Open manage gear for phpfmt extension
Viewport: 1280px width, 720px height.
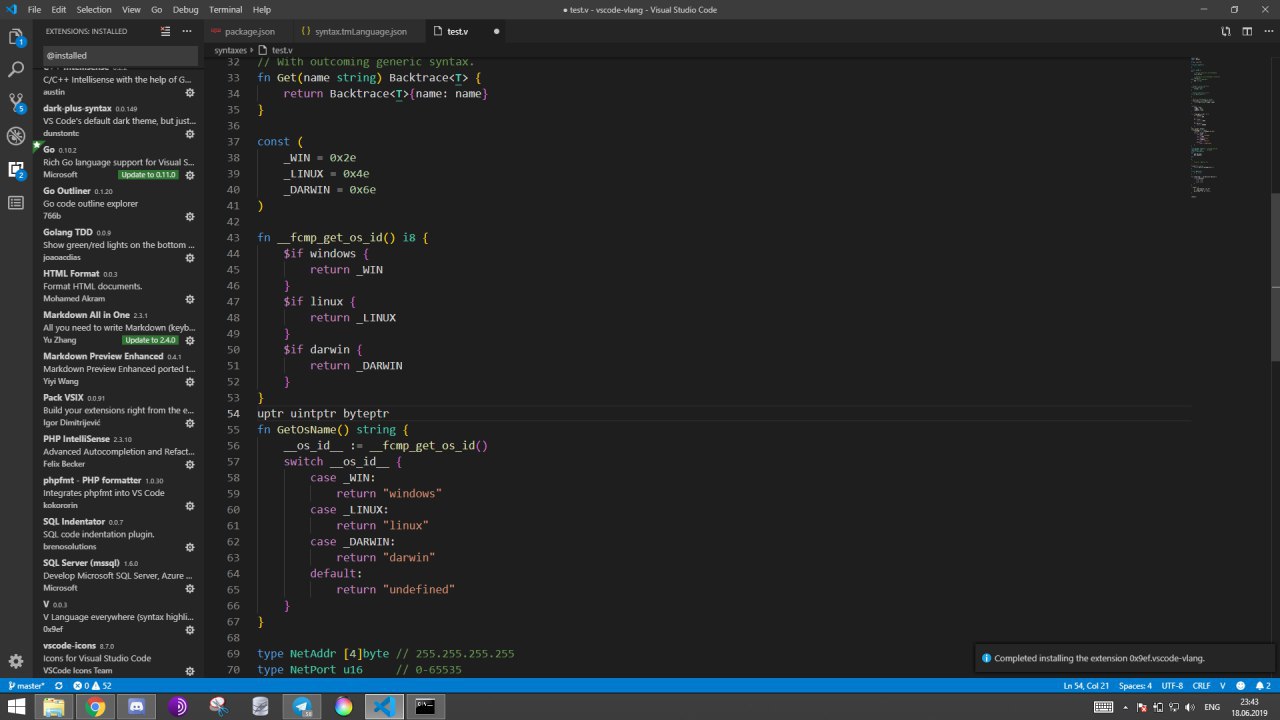pyautogui.click(x=190, y=506)
